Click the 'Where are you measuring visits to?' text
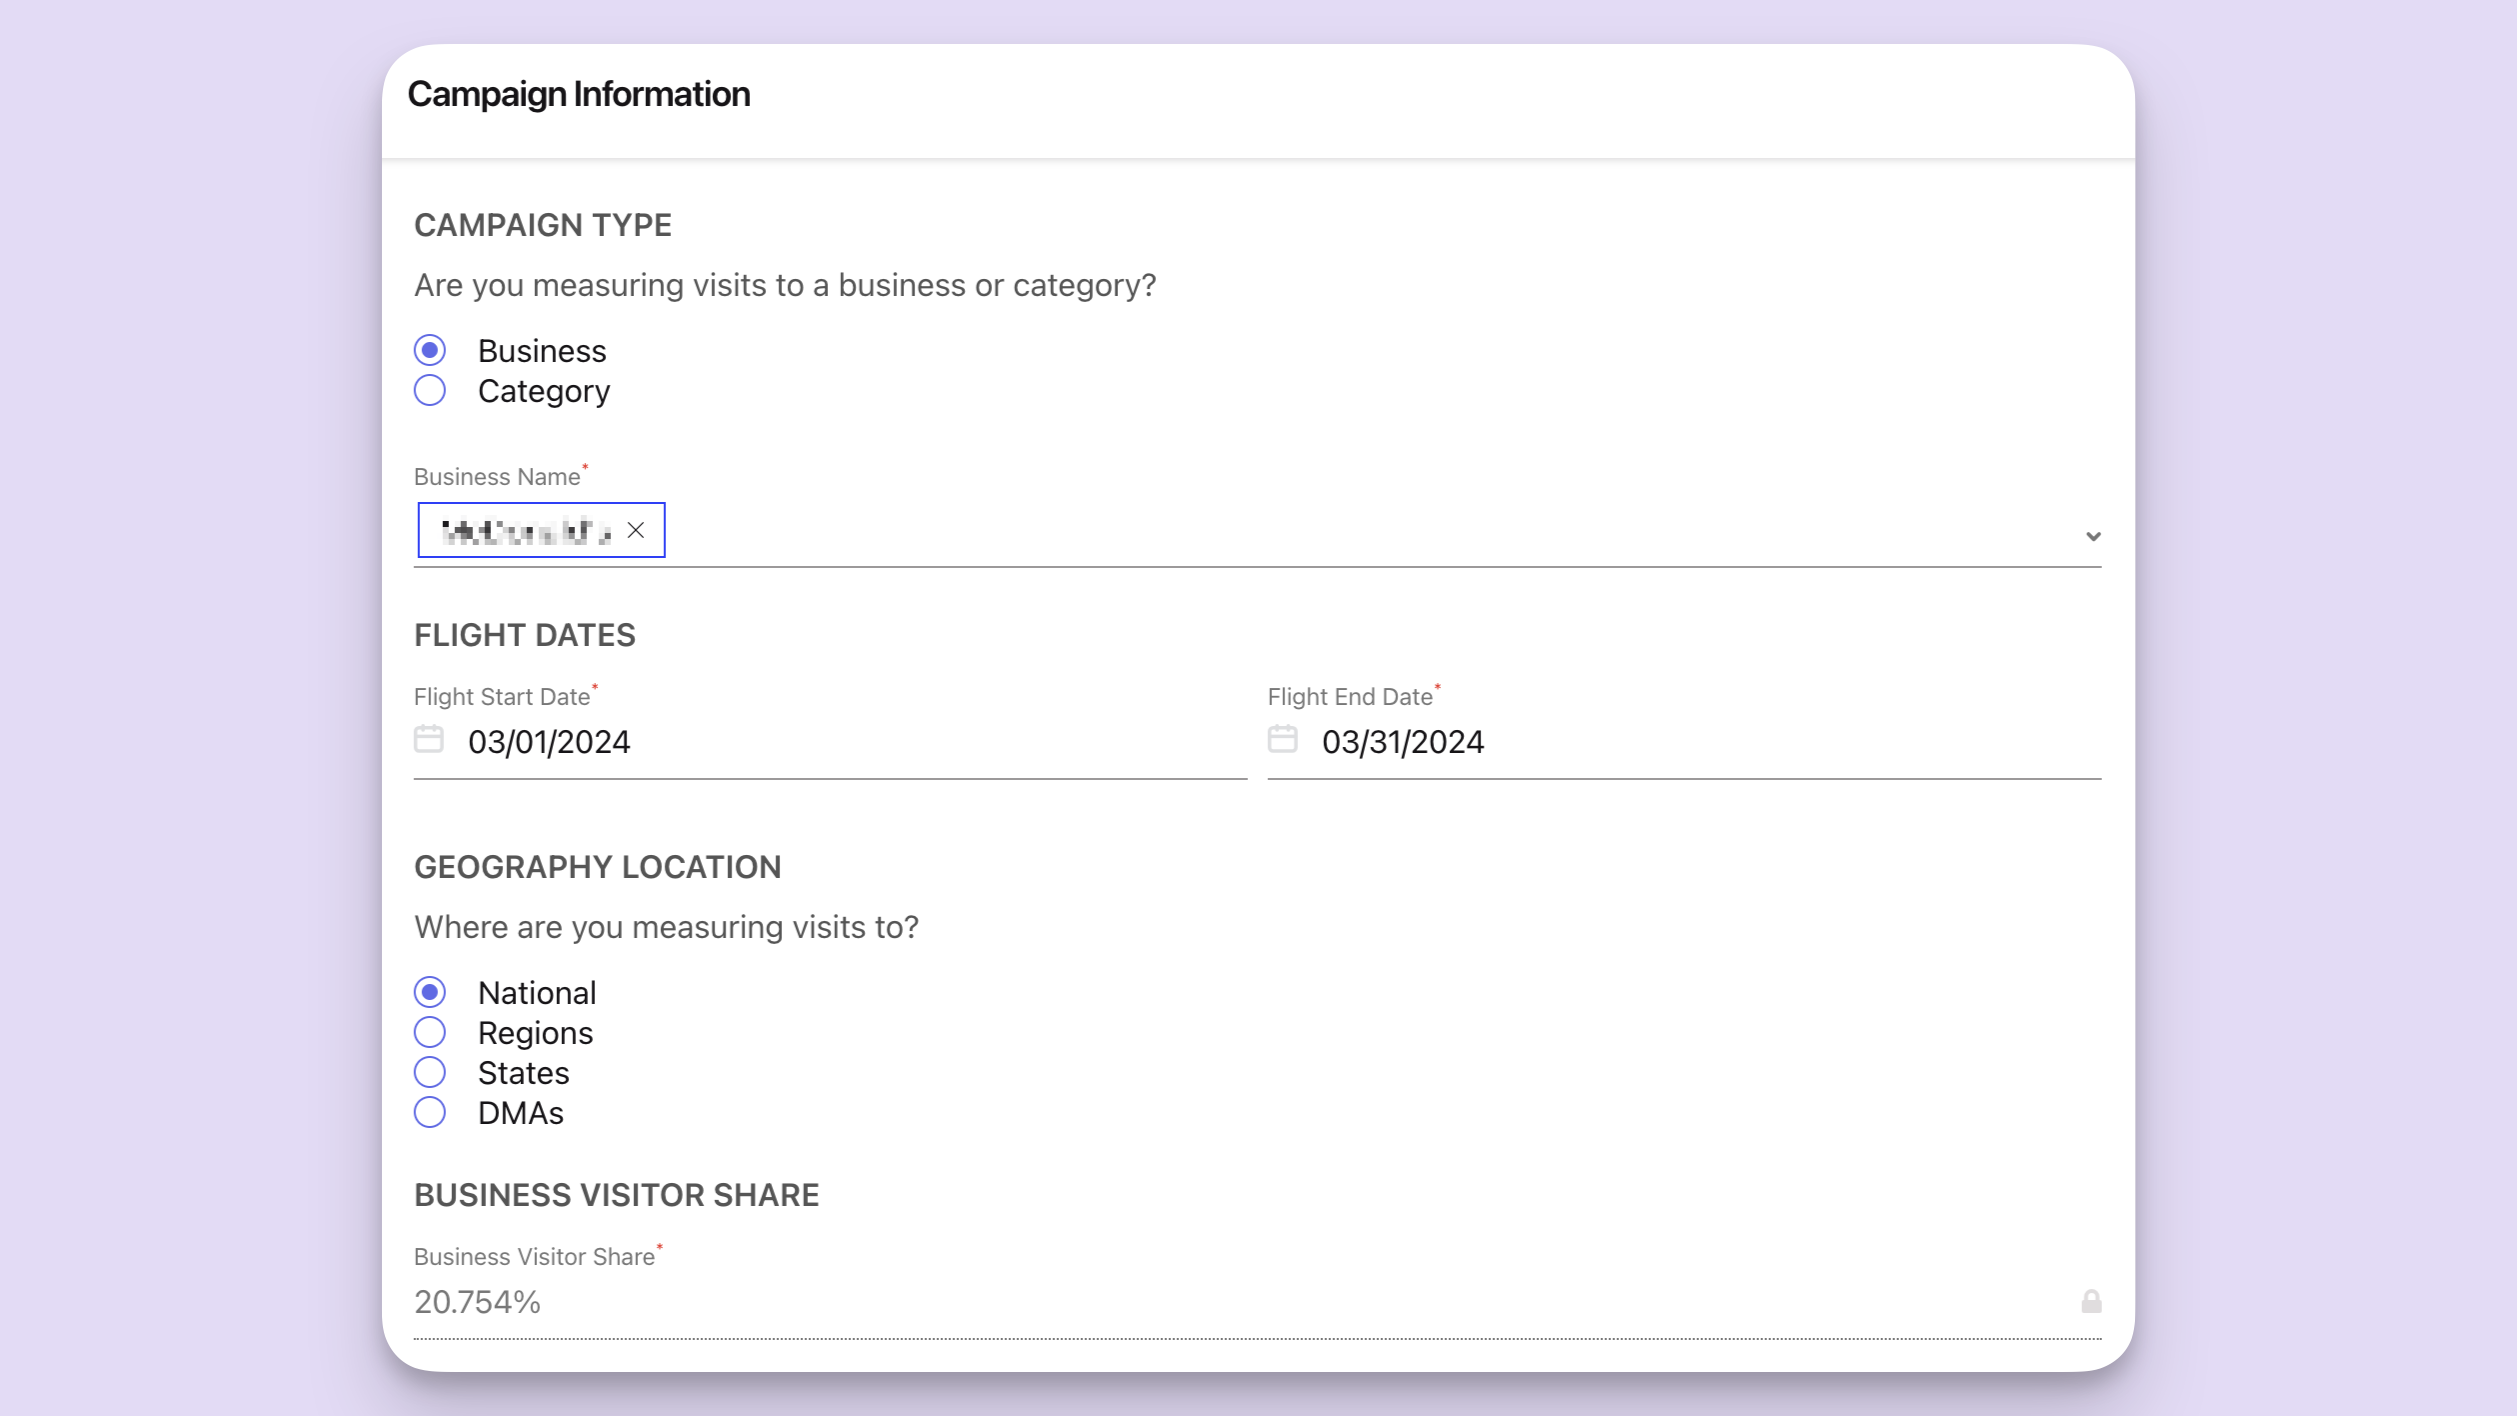 tap(667, 927)
